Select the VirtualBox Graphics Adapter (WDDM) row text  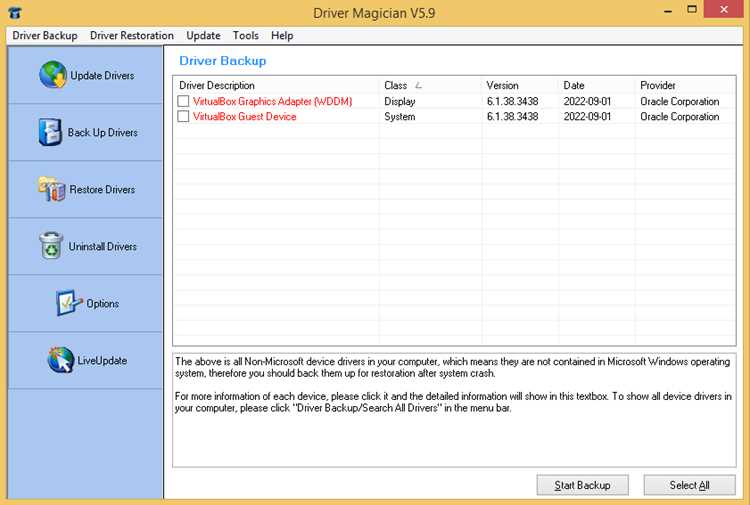[x=273, y=101]
